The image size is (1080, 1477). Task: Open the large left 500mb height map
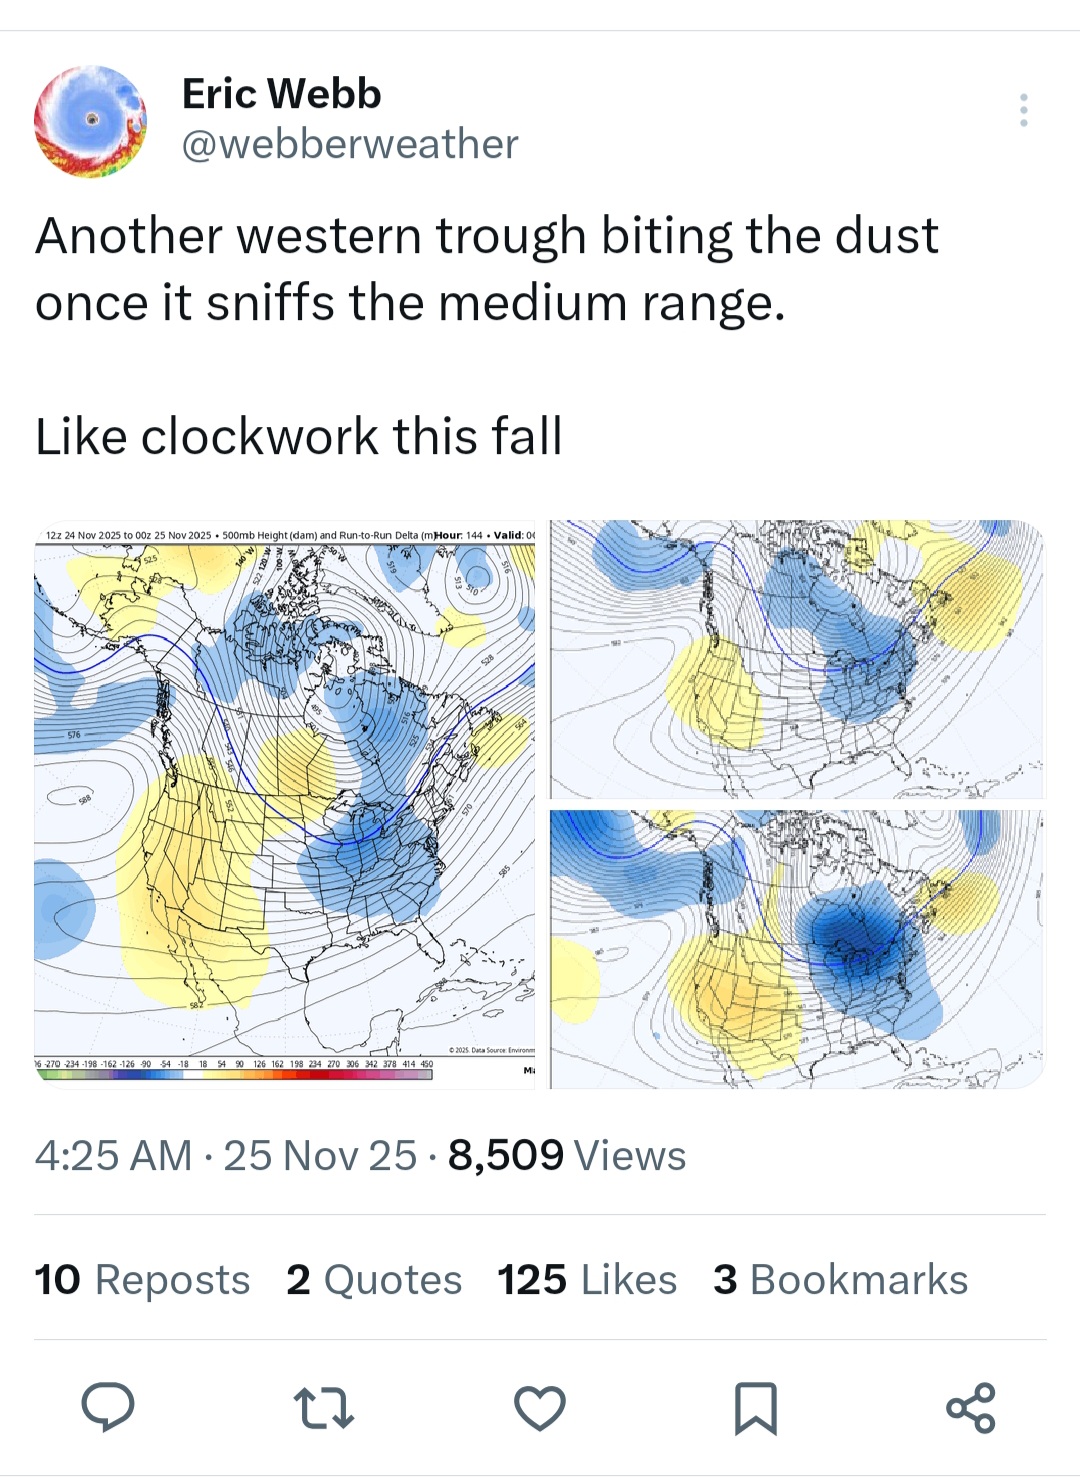click(285, 790)
